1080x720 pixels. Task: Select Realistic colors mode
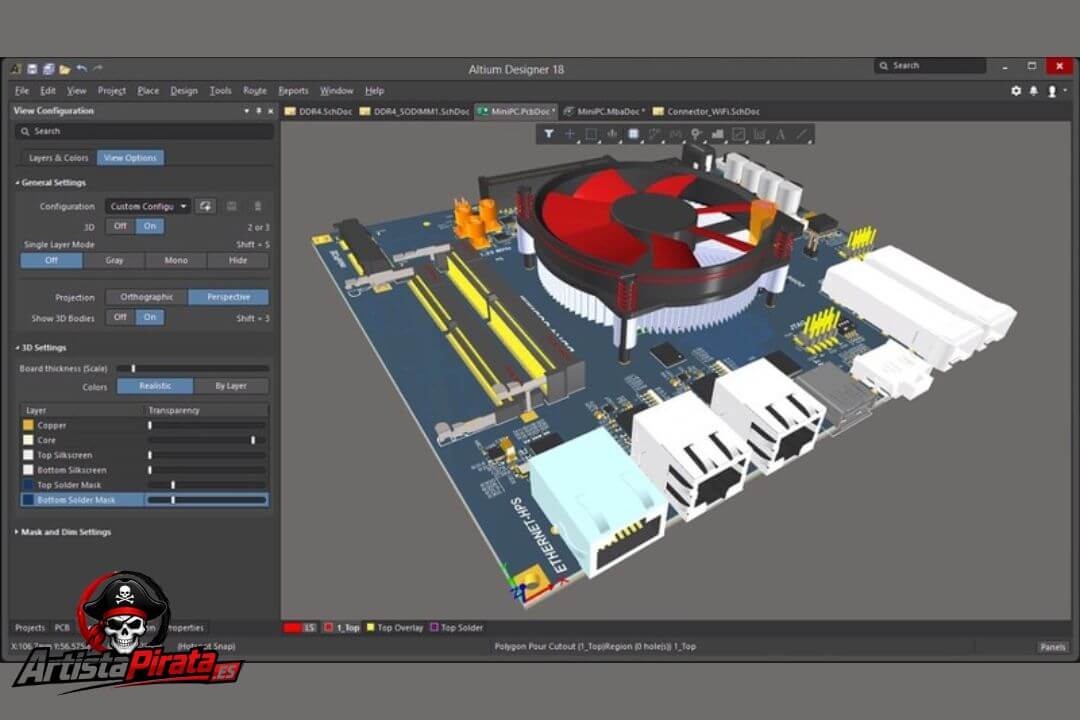click(155, 387)
